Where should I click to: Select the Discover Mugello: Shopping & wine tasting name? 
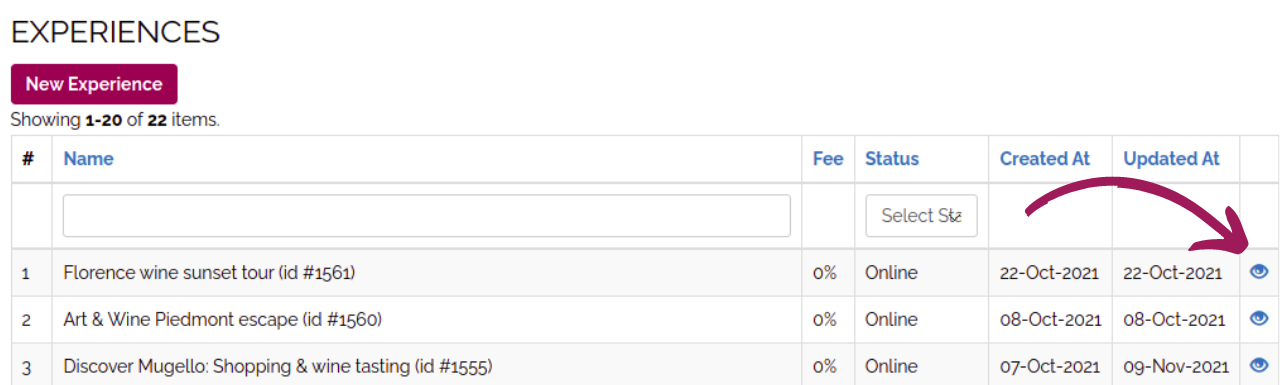tap(278, 367)
